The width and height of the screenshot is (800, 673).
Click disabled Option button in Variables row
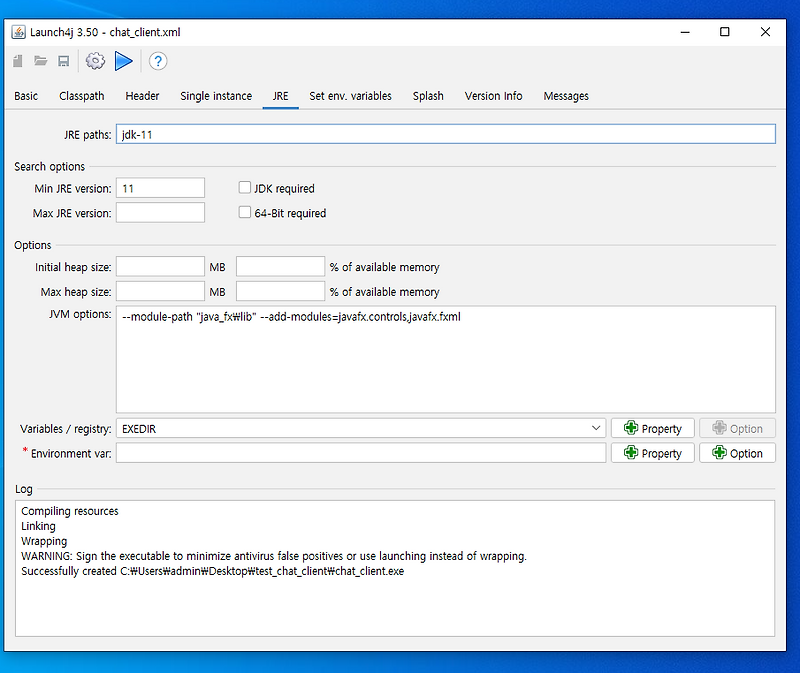(737, 428)
